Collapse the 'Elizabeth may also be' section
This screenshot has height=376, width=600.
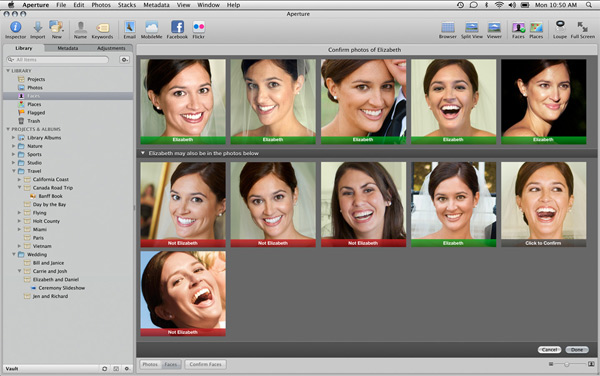143,153
